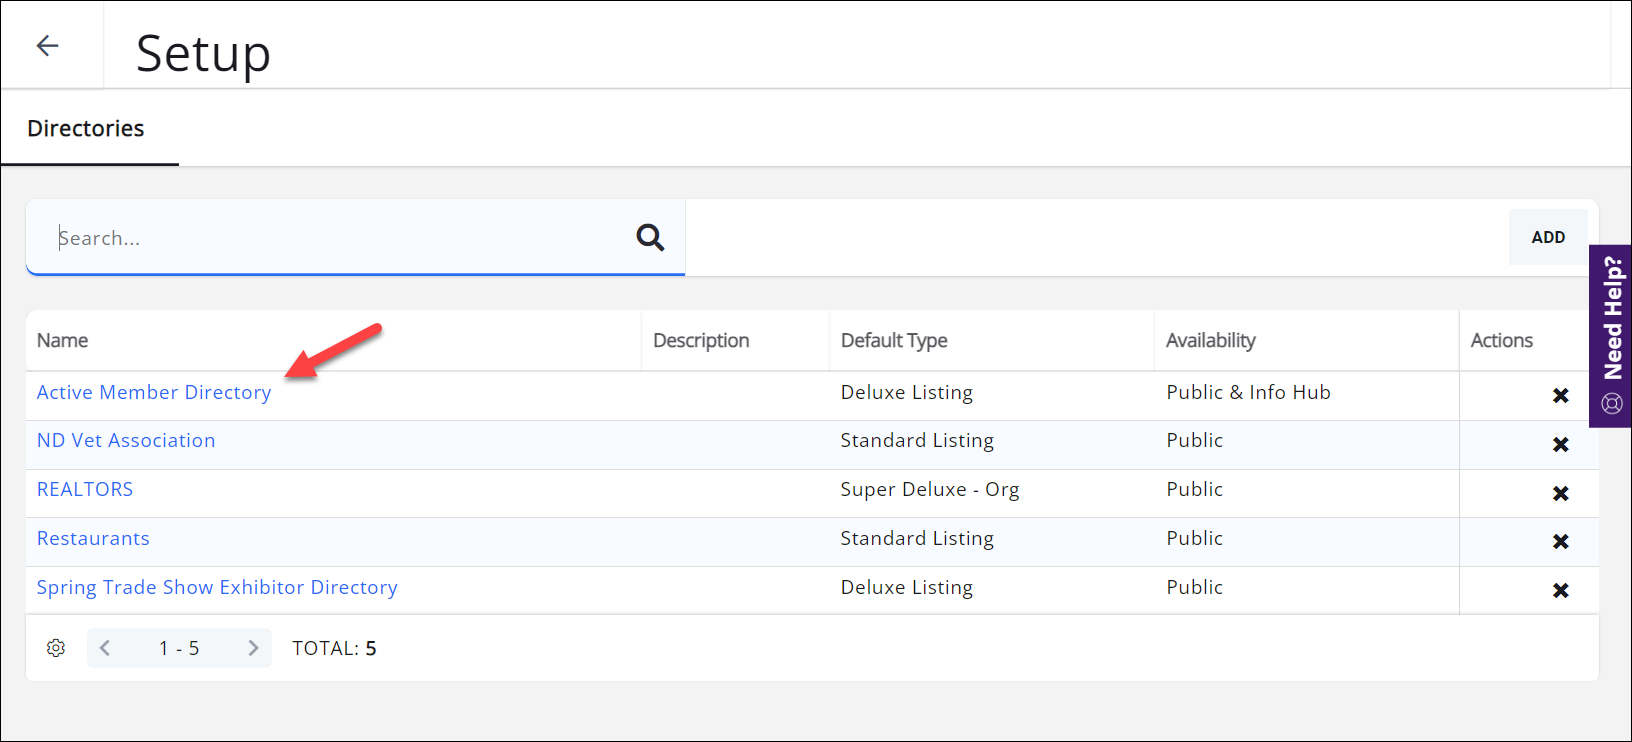1632x742 pixels.
Task: Click the back arrow icon
Action: click(47, 45)
